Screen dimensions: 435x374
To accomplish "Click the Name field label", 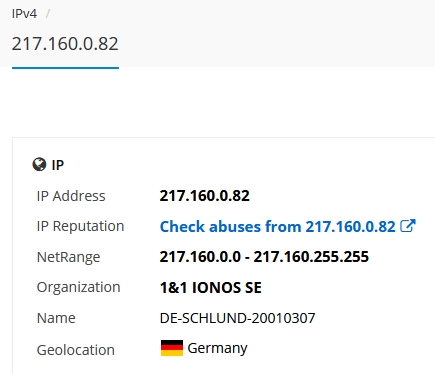I will 56,318.
